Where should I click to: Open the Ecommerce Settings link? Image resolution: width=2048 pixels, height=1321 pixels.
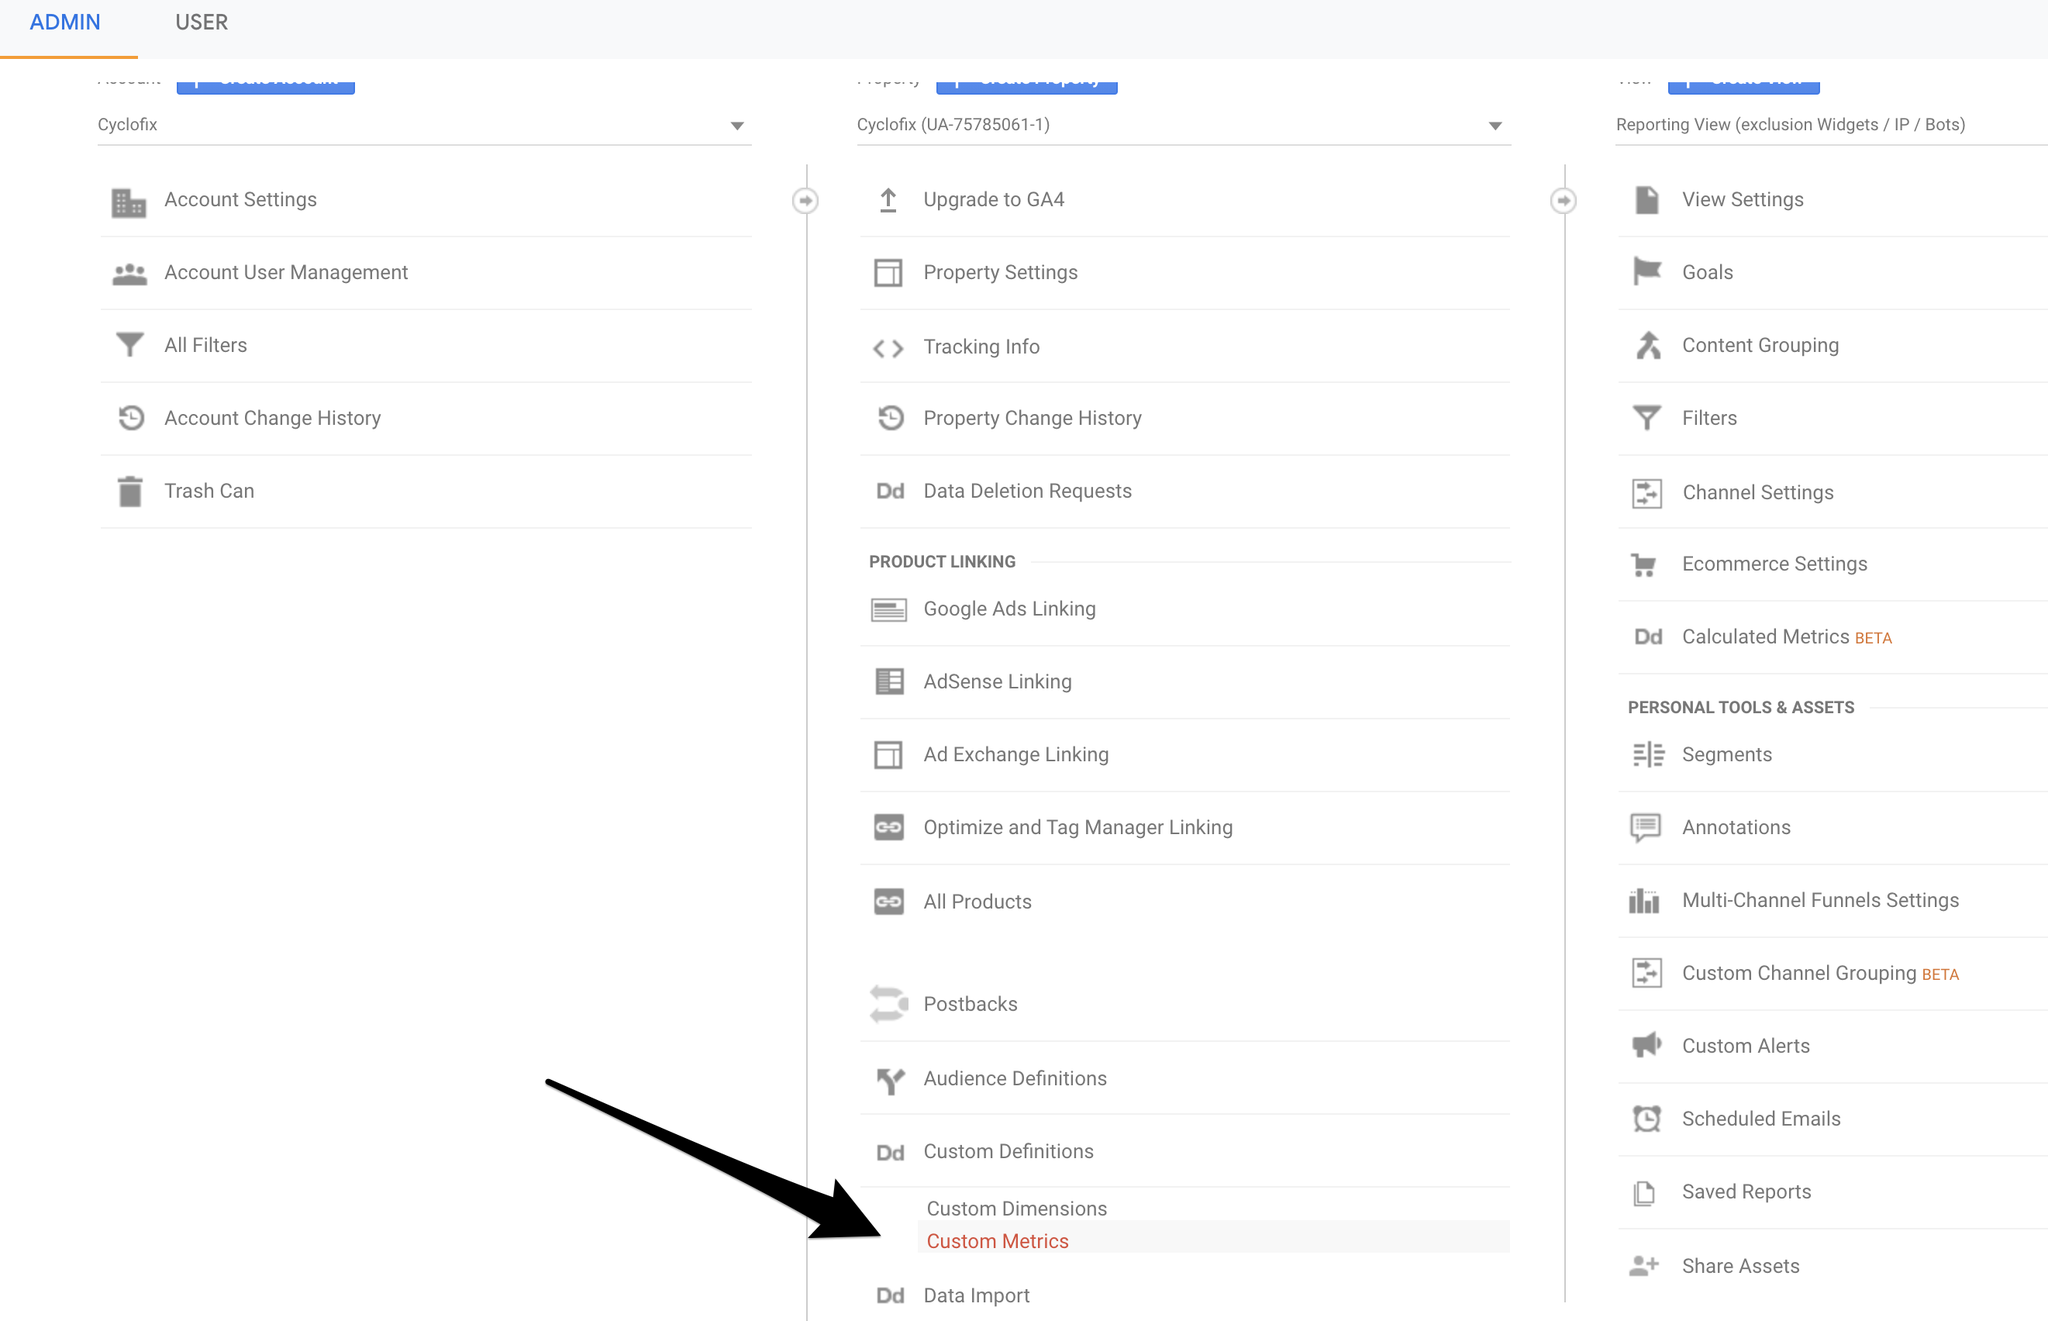[x=1774, y=564]
